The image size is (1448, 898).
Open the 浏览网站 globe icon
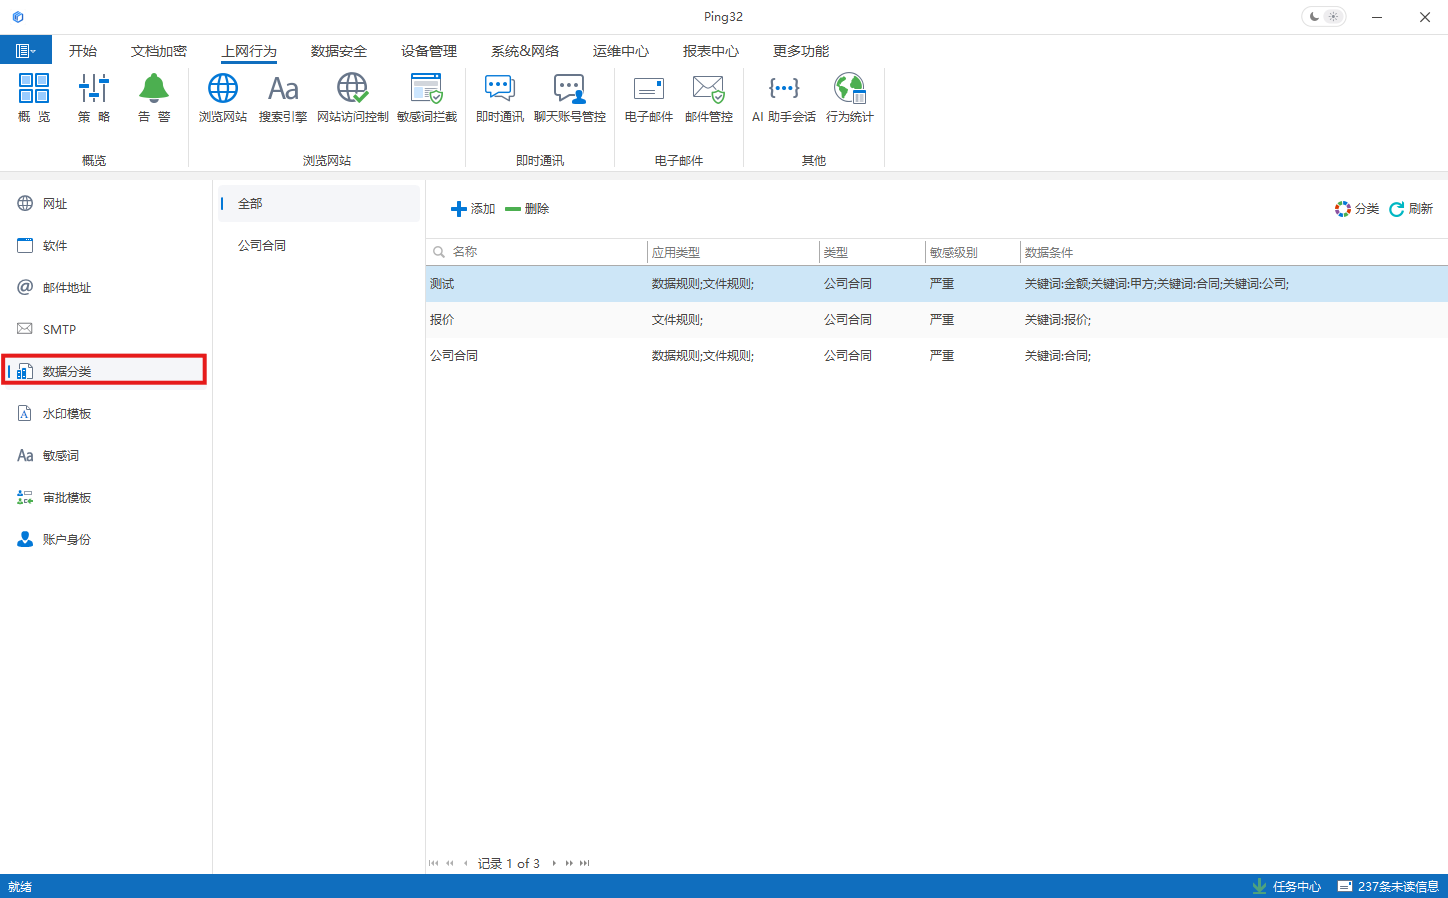pyautogui.click(x=222, y=98)
